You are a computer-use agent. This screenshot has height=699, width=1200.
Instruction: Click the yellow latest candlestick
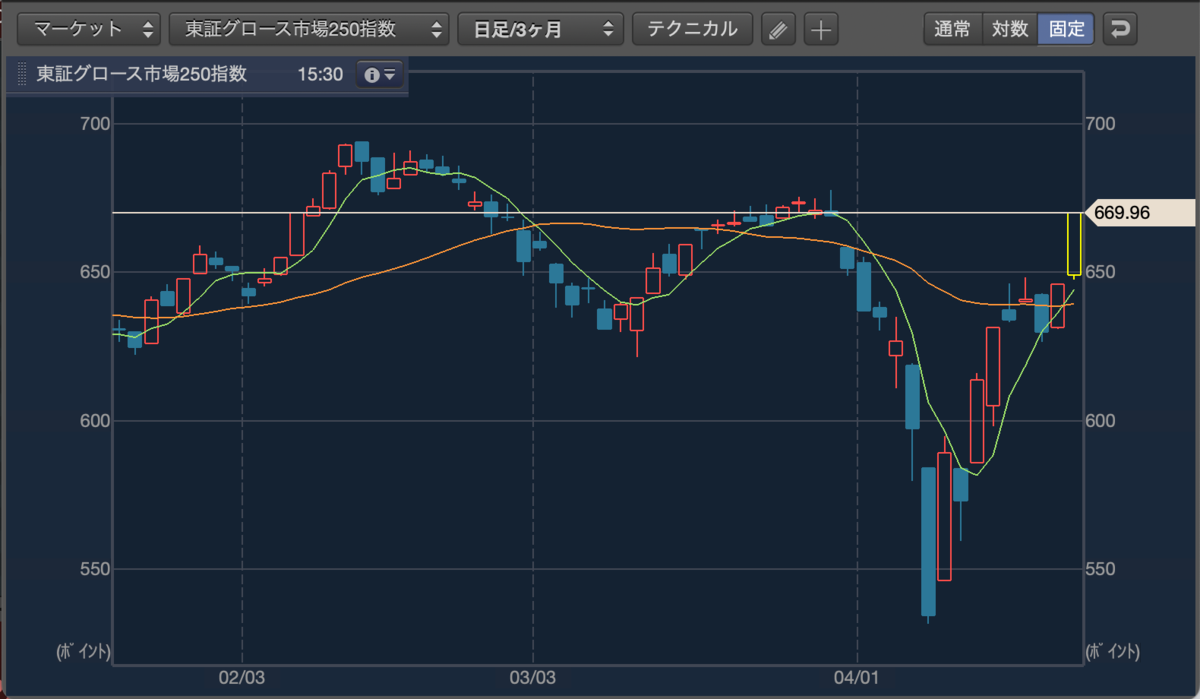1075,244
